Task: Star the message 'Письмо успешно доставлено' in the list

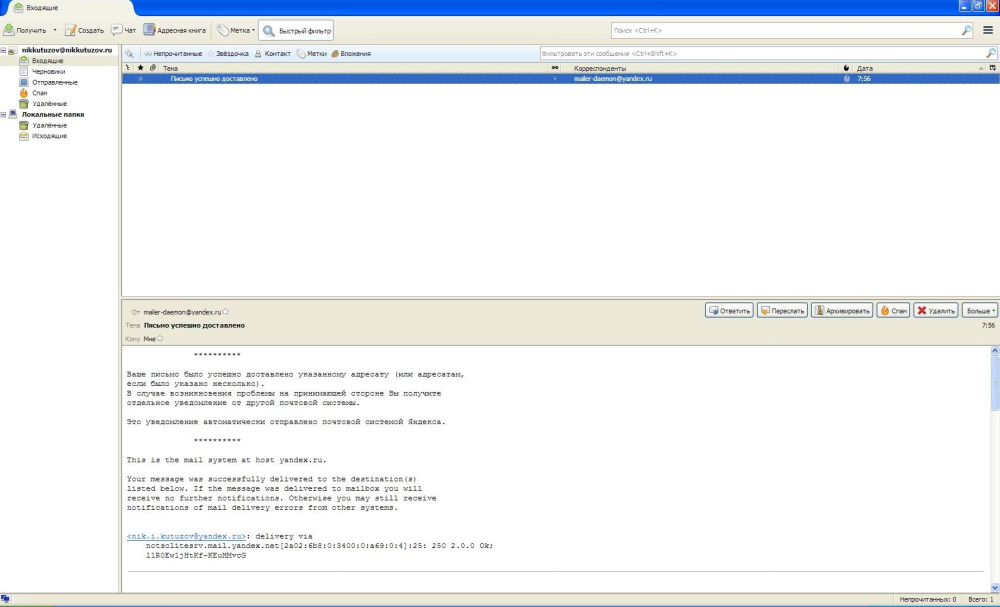Action: click(140, 79)
